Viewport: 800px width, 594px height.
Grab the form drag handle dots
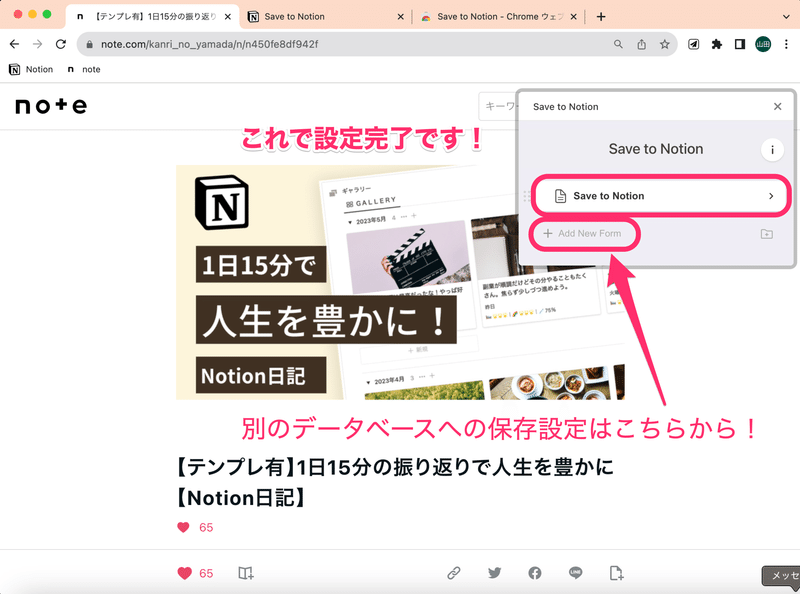(x=527, y=196)
